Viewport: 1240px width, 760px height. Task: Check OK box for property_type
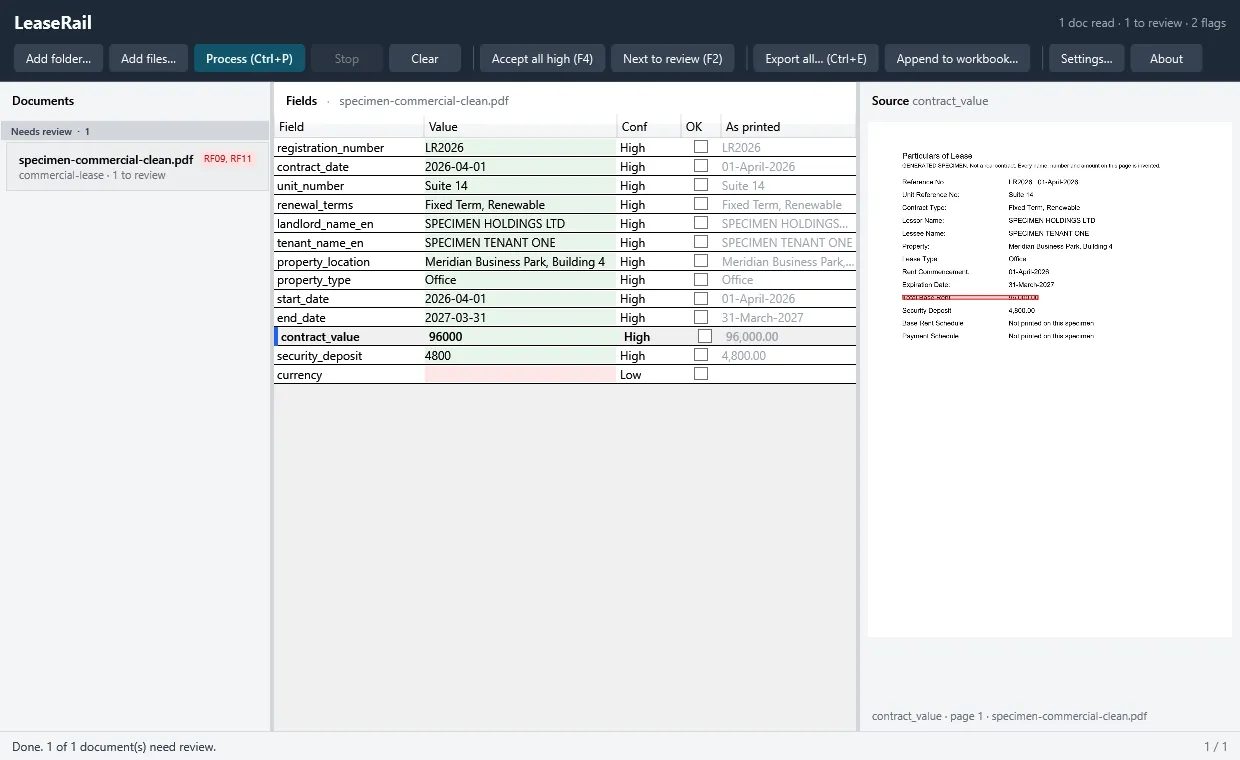[701, 279]
